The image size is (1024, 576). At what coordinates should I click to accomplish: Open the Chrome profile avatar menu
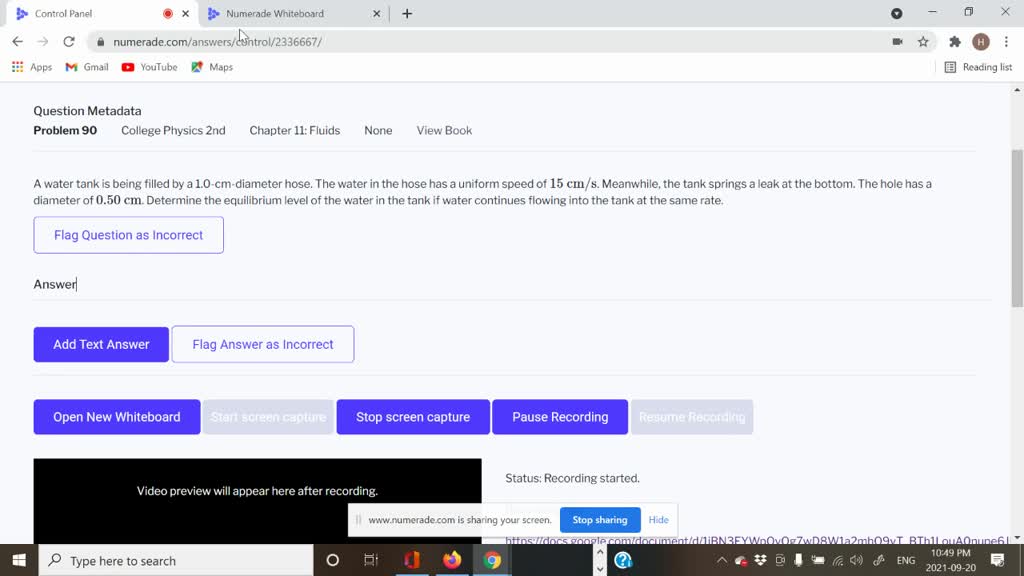click(x=981, y=42)
